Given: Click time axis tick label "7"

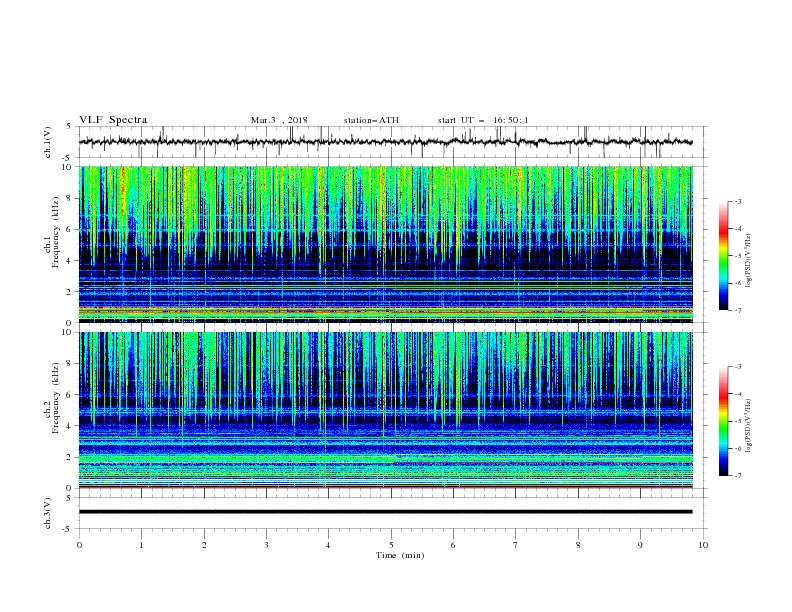Looking at the screenshot, I should (x=516, y=545).
